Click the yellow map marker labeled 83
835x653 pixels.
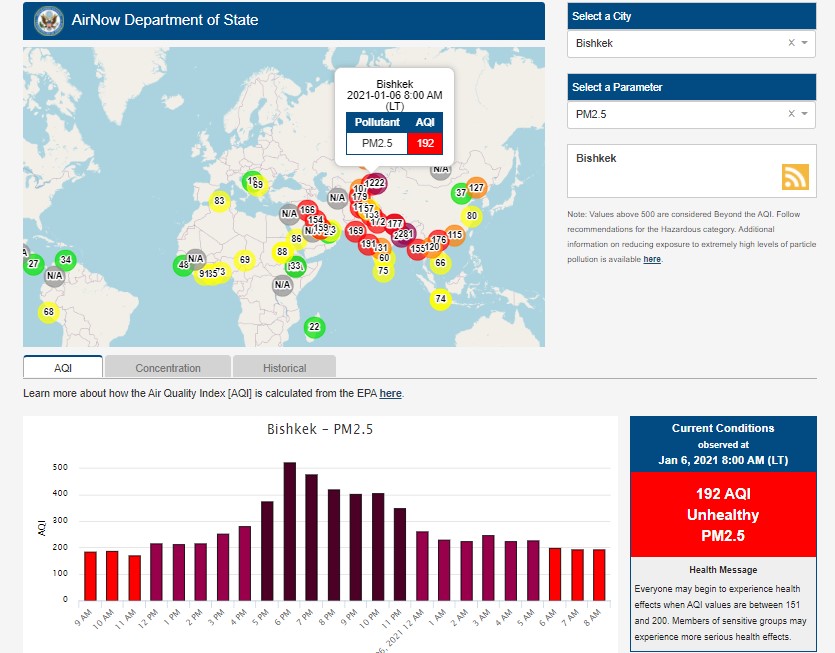click(x=219, y=202)
